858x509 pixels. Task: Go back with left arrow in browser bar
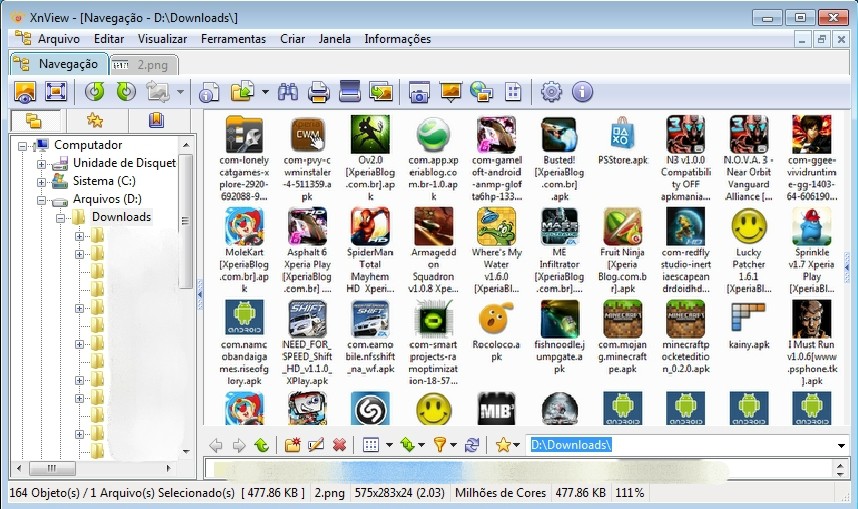(216, 446)
